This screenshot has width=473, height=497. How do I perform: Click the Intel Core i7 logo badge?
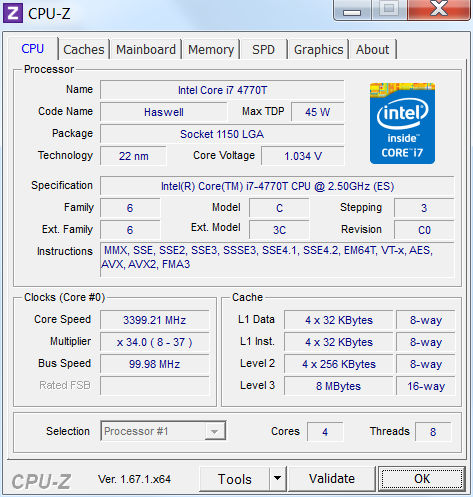[x=402, y=123]
